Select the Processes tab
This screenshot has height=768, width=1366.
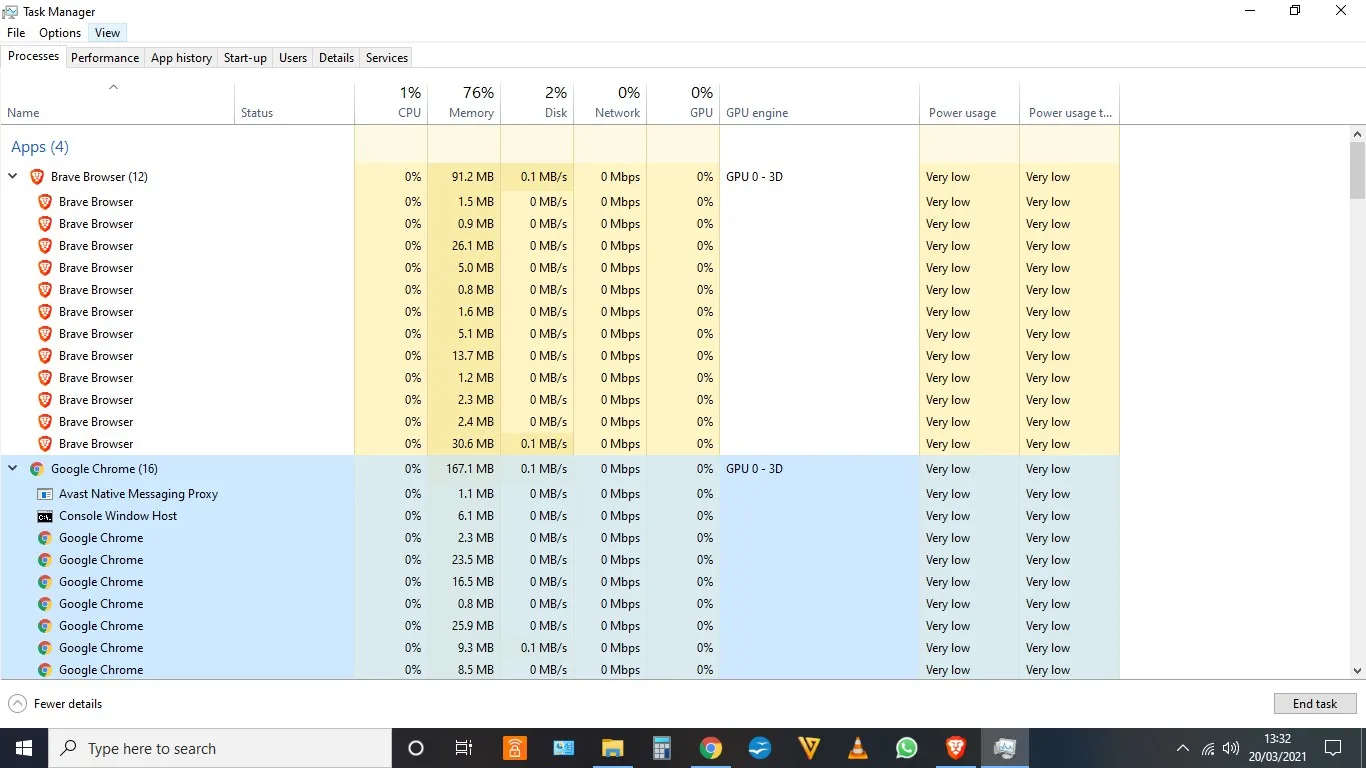pos(33,56)
